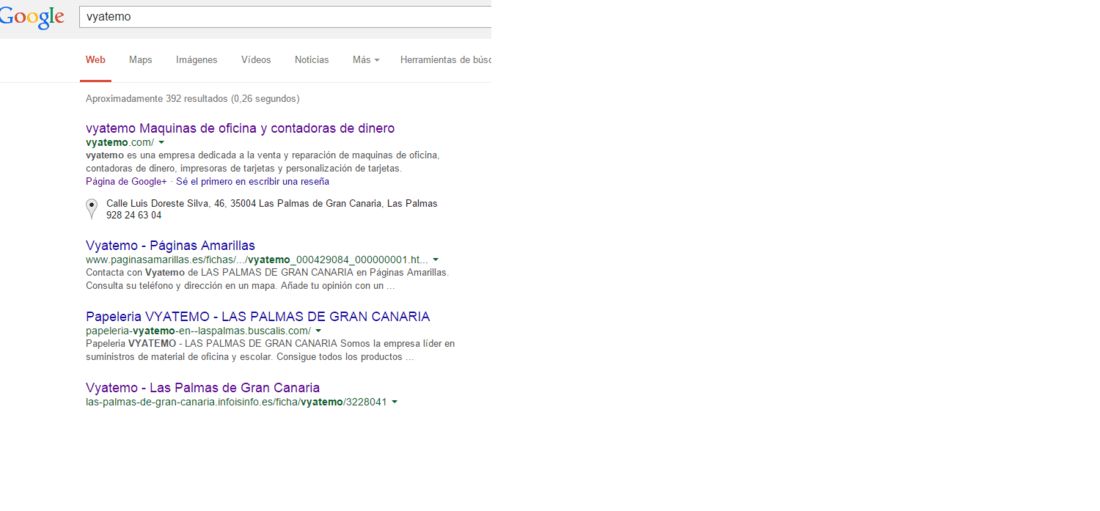Open Vyatemo - Páginas Amarillas result
Viewport: 1100px width, 511px height.
[x=170, y=245]
